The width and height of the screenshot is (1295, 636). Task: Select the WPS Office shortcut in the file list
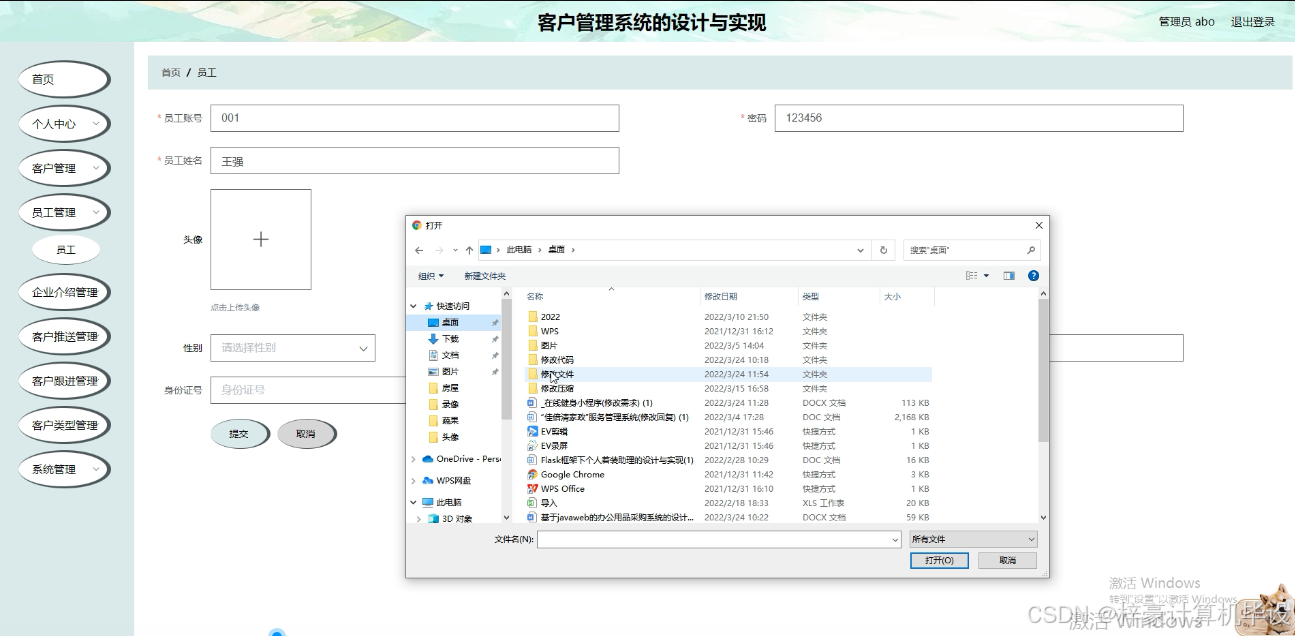pos(565,488)
